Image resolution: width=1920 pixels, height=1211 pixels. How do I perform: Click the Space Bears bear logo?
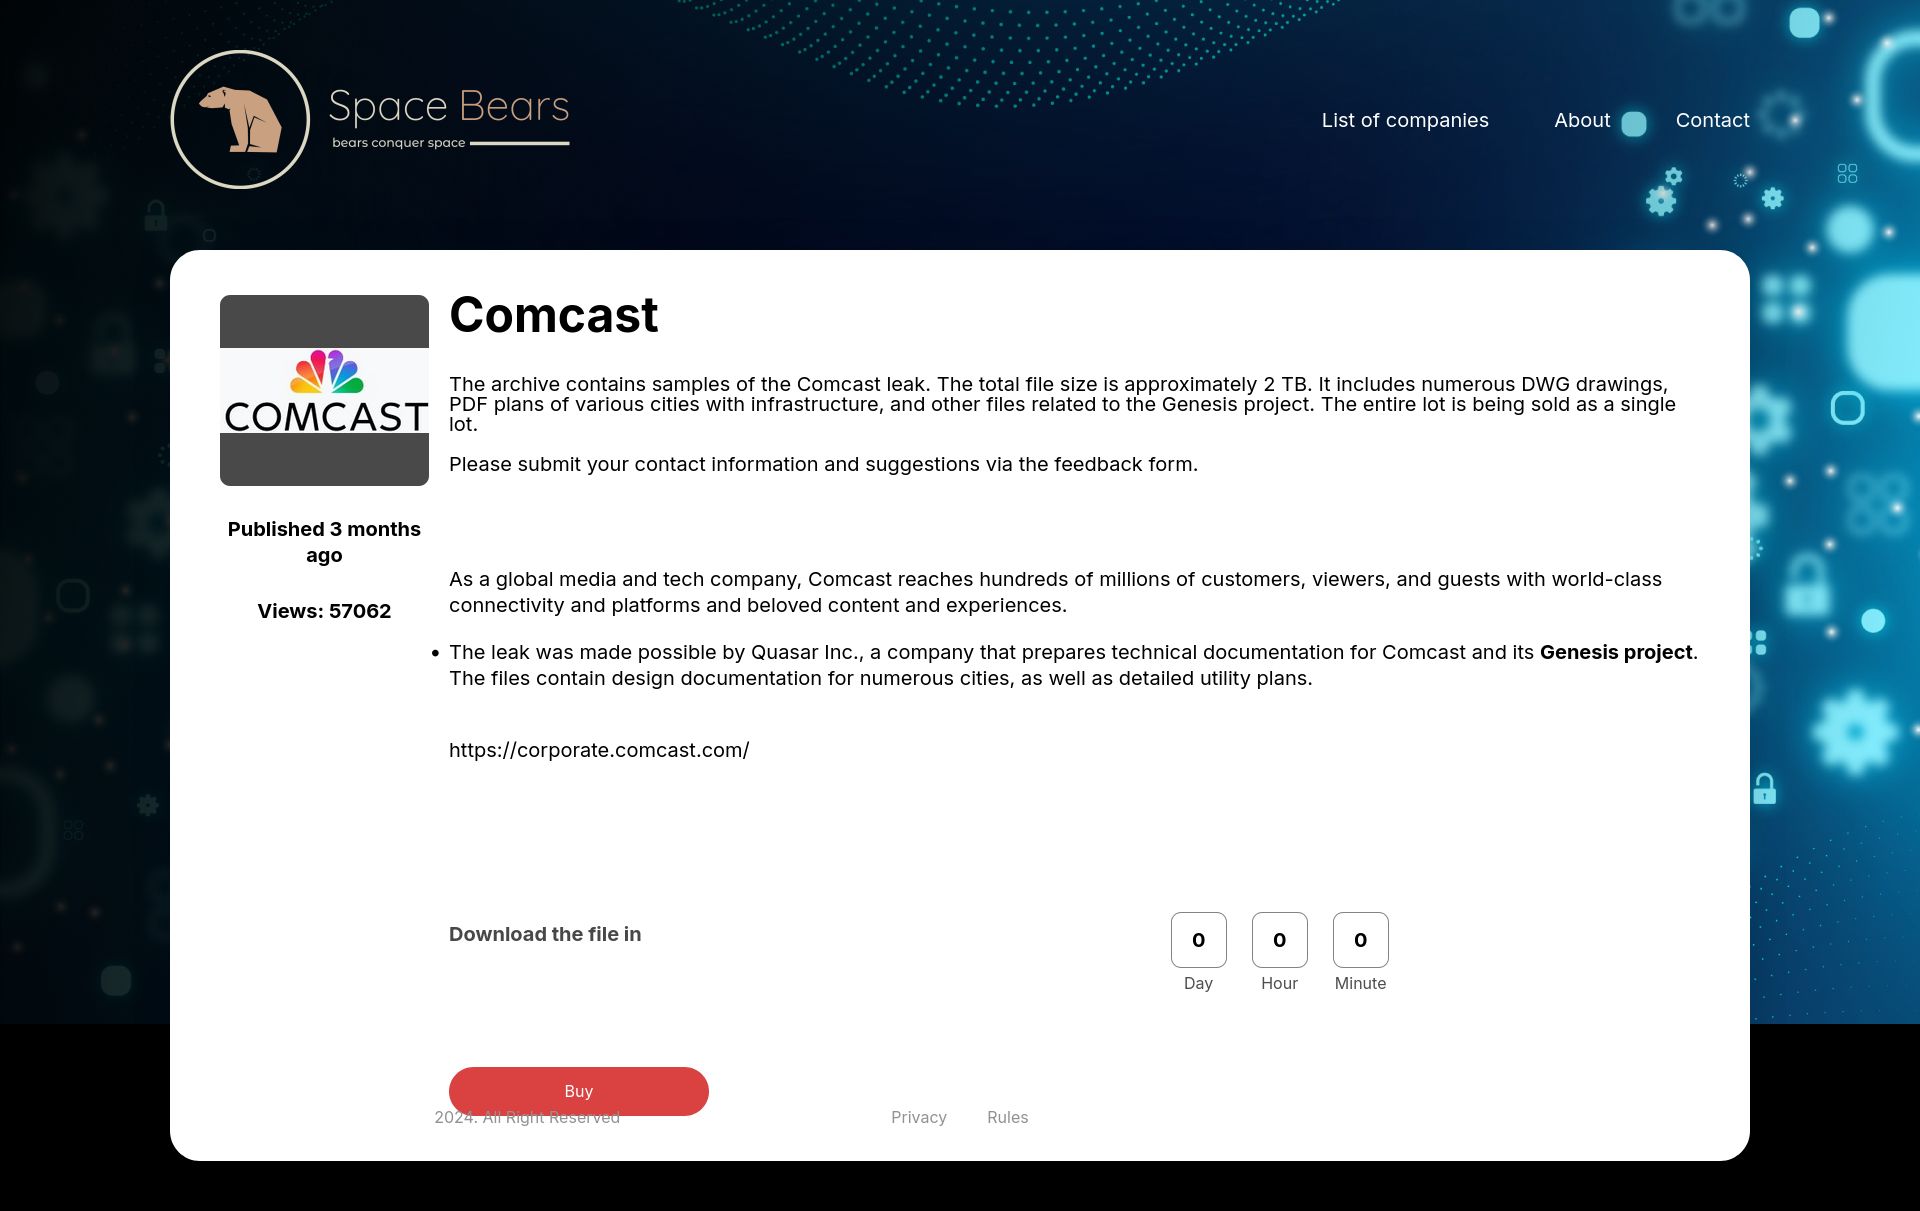240,119
